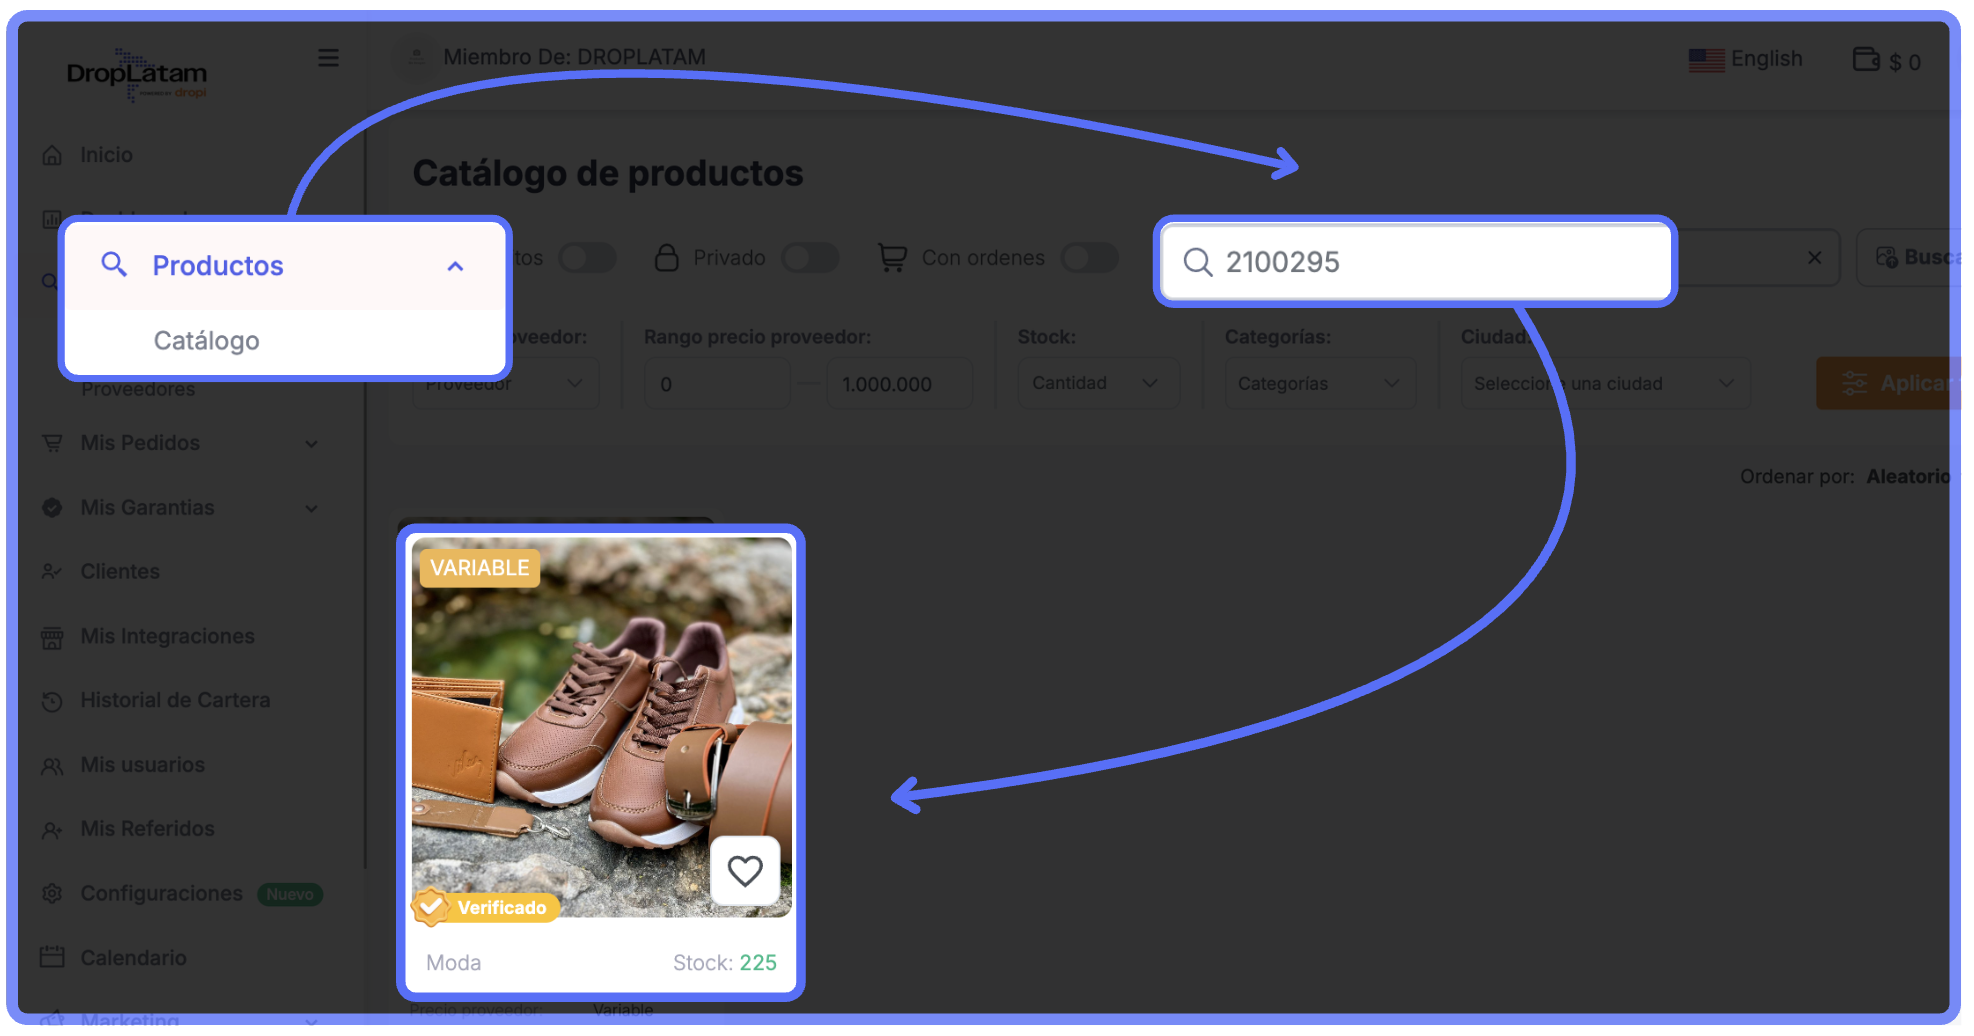Open Mis Pedidos in sidebar
This screenshot has width=1974, height=1036.
tap(140, 443)
